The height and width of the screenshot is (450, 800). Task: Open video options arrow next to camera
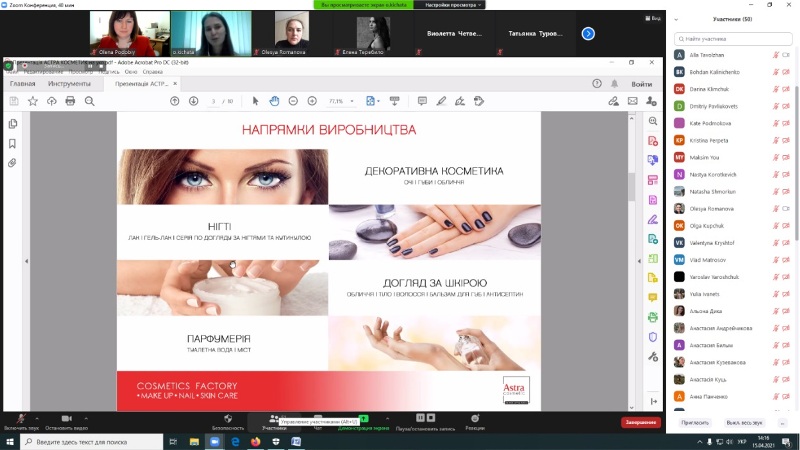click(86, 418)
